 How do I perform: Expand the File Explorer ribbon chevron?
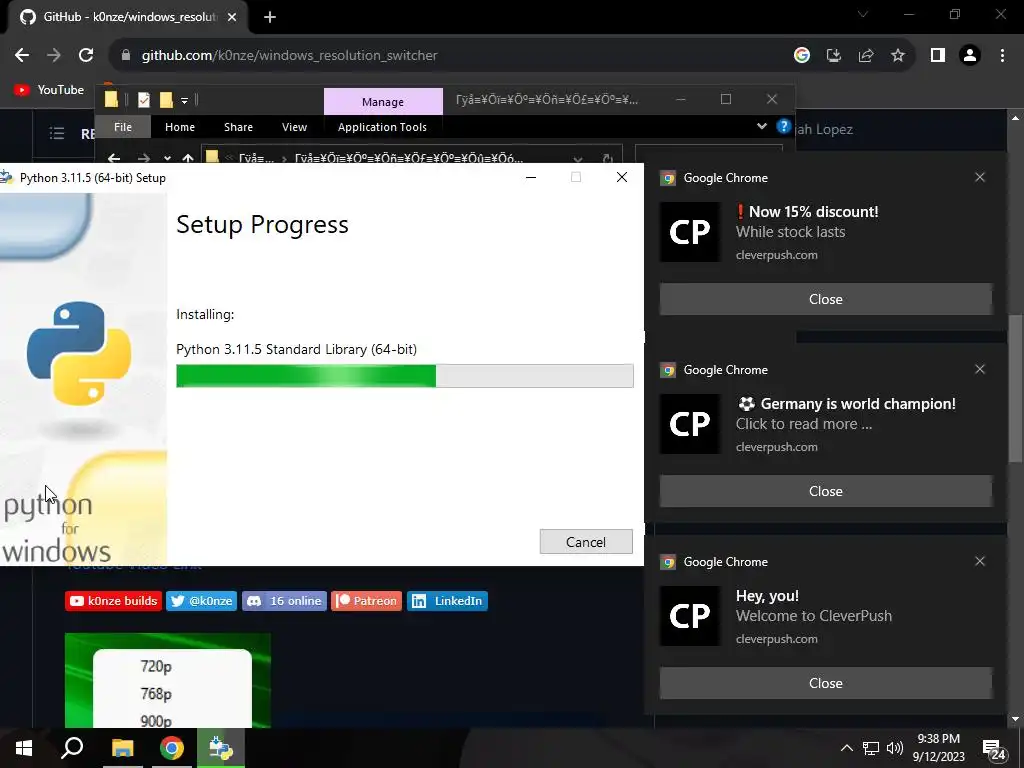pos(761,126)
